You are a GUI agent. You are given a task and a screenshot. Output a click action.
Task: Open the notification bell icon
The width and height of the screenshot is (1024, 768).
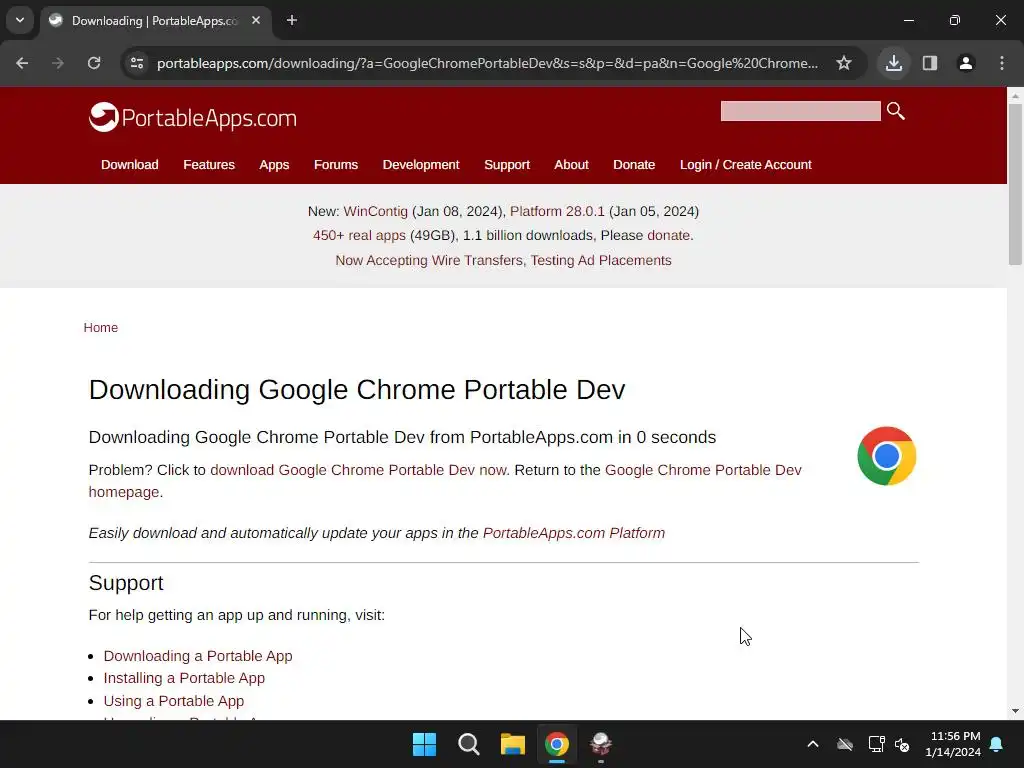click(997, 744)
